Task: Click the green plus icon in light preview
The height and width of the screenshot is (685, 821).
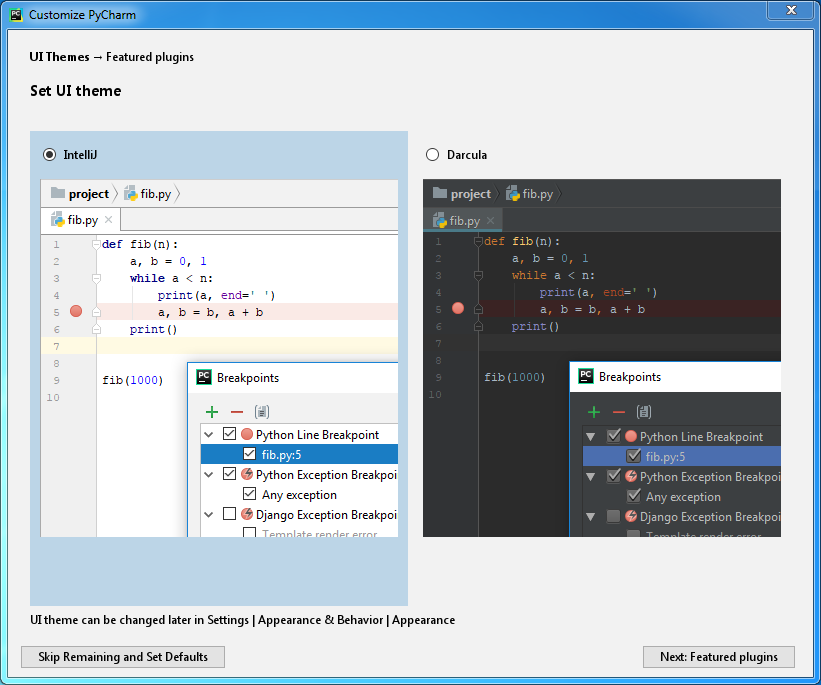Action: pyautogui.click(x=211, y=412)
